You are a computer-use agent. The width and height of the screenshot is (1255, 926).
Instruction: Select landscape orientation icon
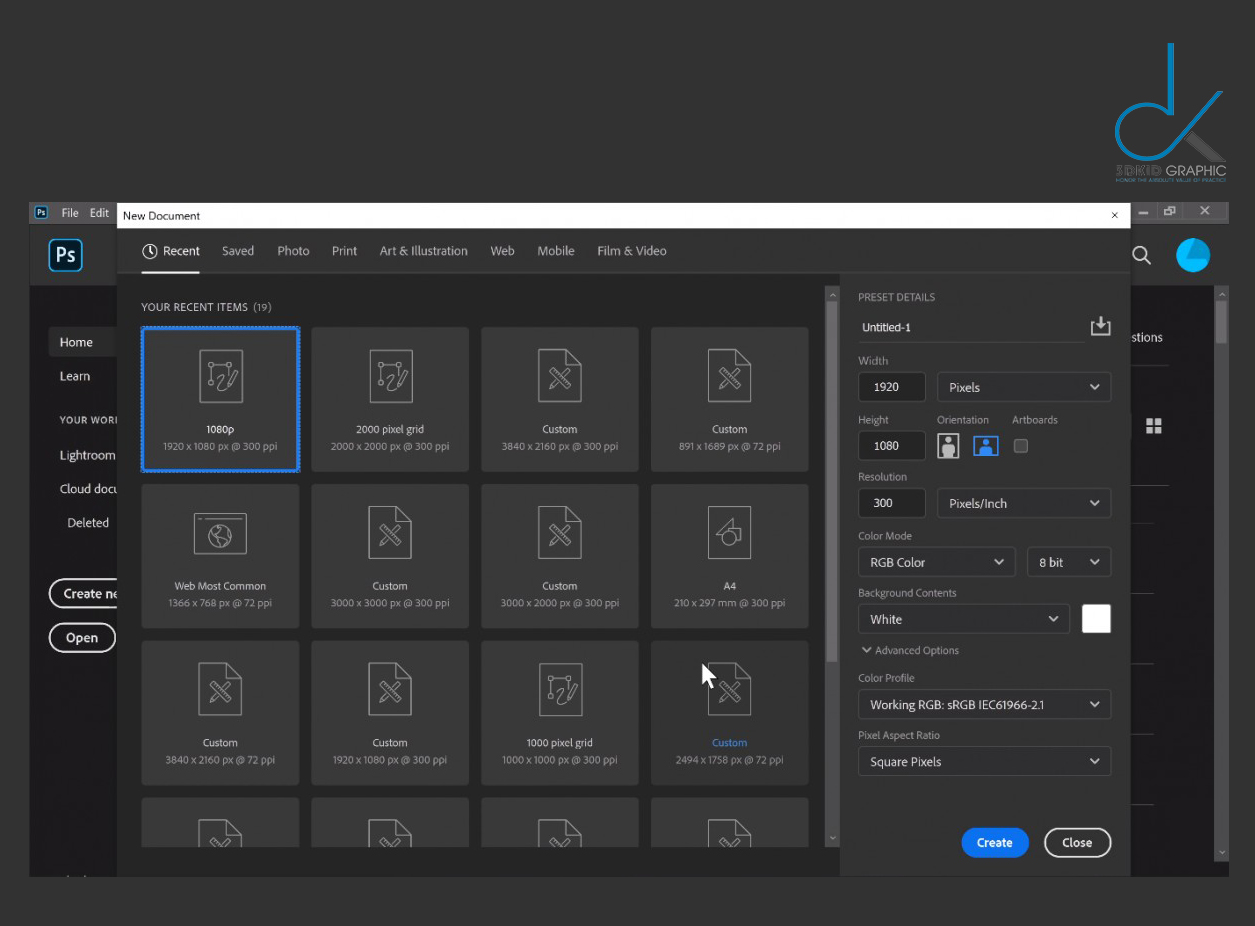coord(986,446)
